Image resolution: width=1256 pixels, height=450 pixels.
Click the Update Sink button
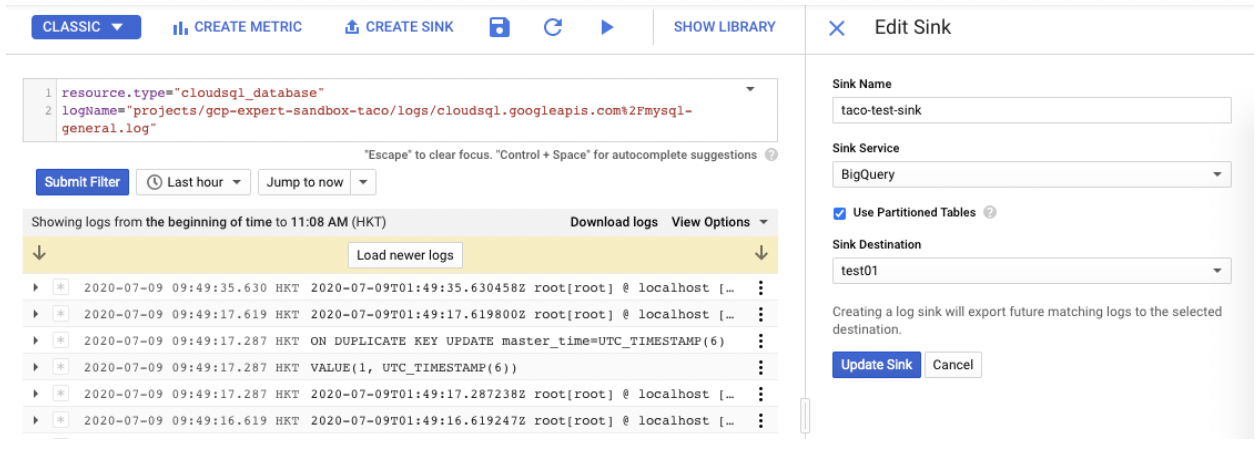click(876, 365)
